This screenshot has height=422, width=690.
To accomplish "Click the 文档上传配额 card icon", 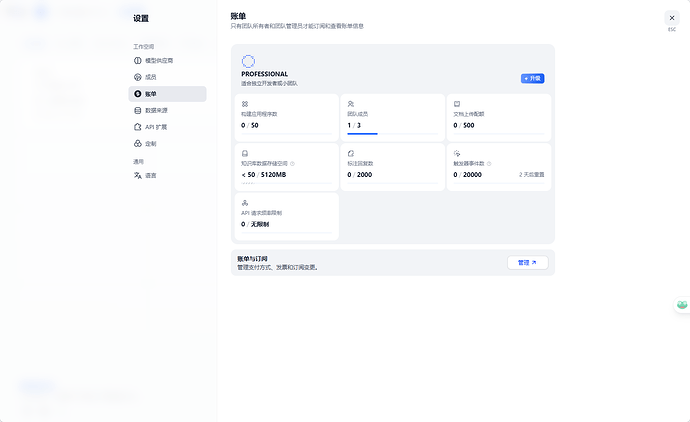I will point(457,104).
